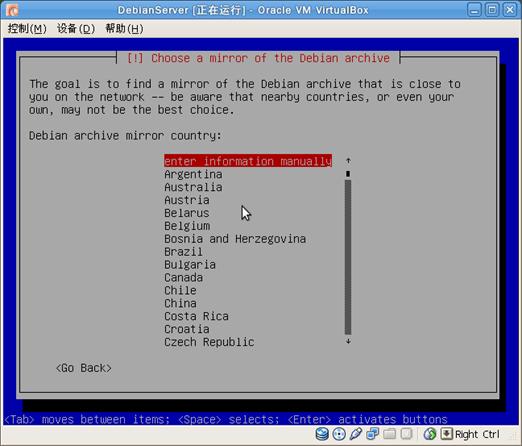Click the list scrollbar up arrow

[348, 161]
